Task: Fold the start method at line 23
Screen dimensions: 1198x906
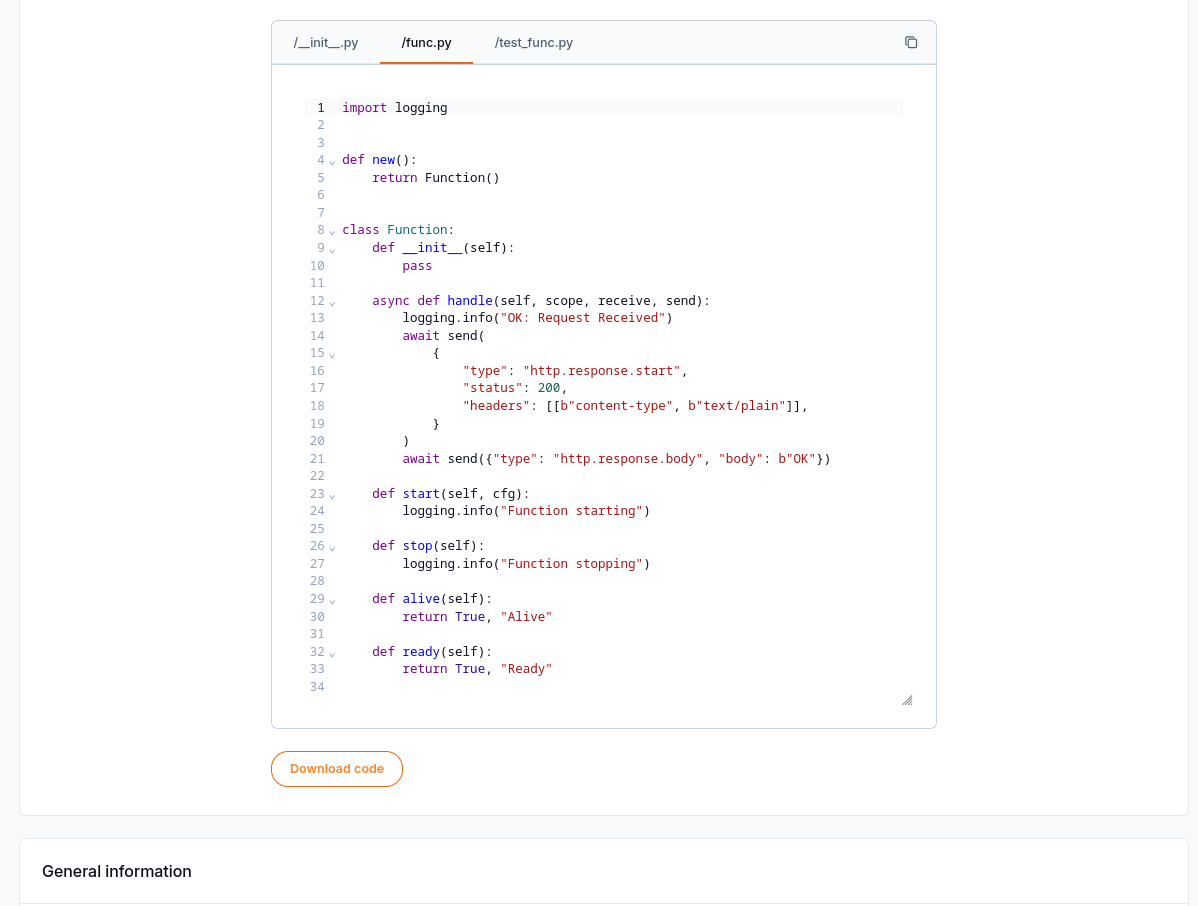Action: tap(332, 496)
